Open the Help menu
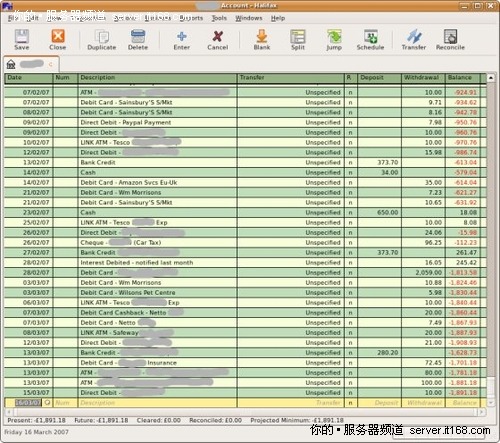The width and height of the screenshot is (500, 443). (278, 18)
